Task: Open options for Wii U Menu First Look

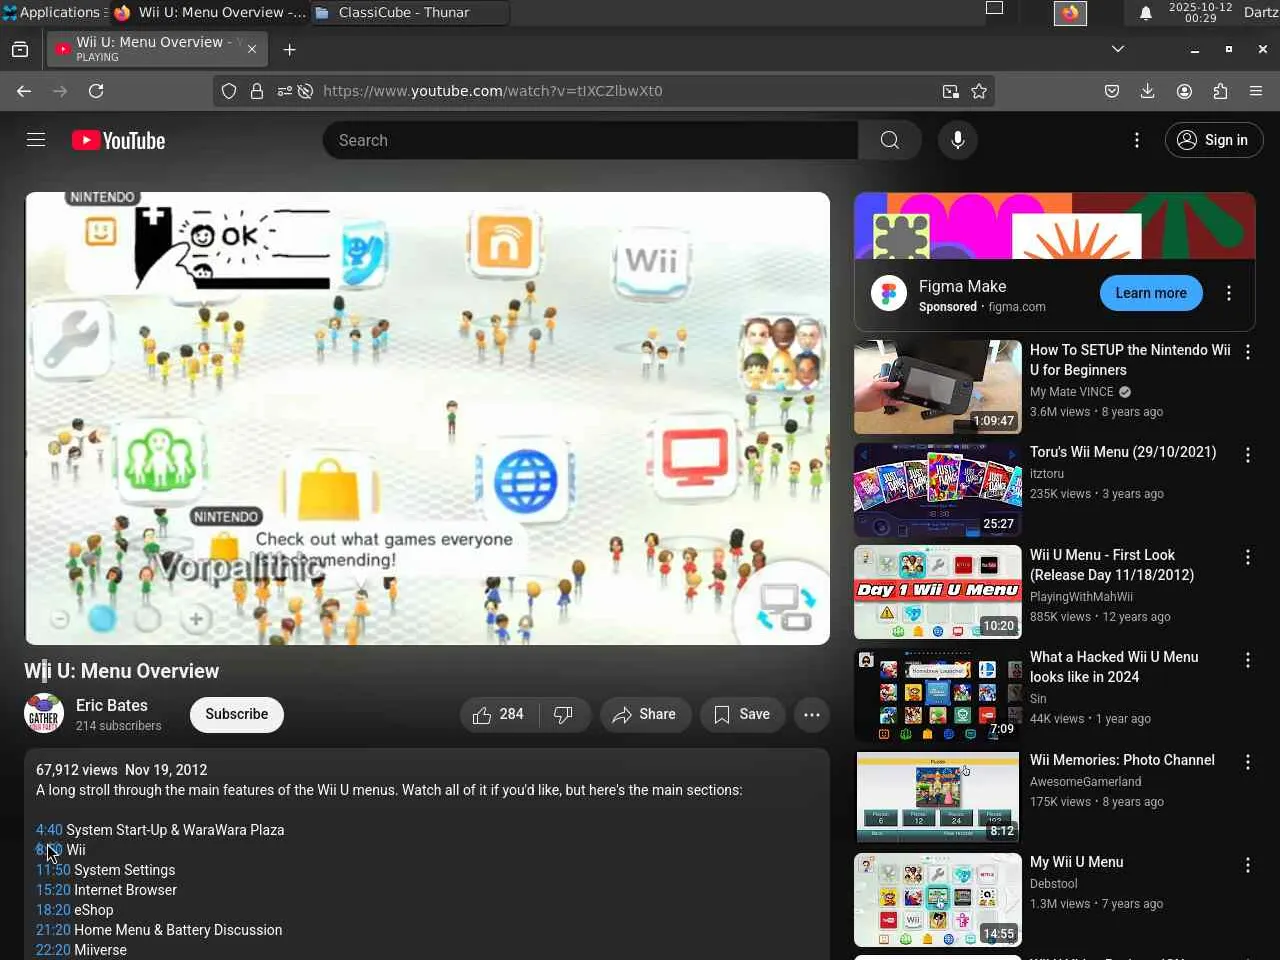Action: [1248, 557]
